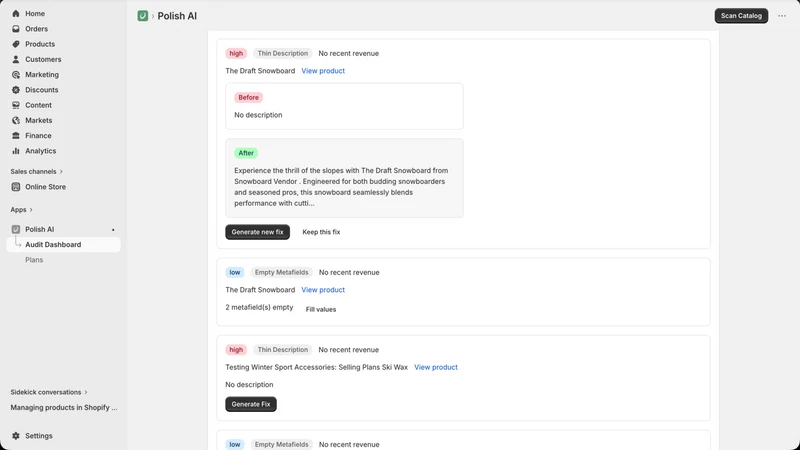This screenshot has width=800, height=450.
Task: Click the Customers person icon
Action: pos(16,60)
